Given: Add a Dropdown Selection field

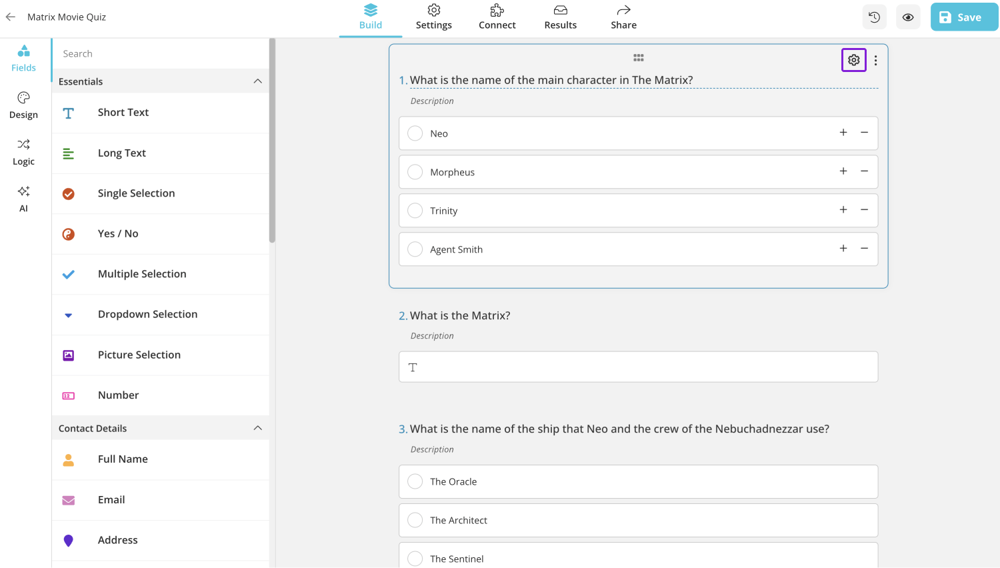Looking at the screenshot, I should [x=147, y=314].
